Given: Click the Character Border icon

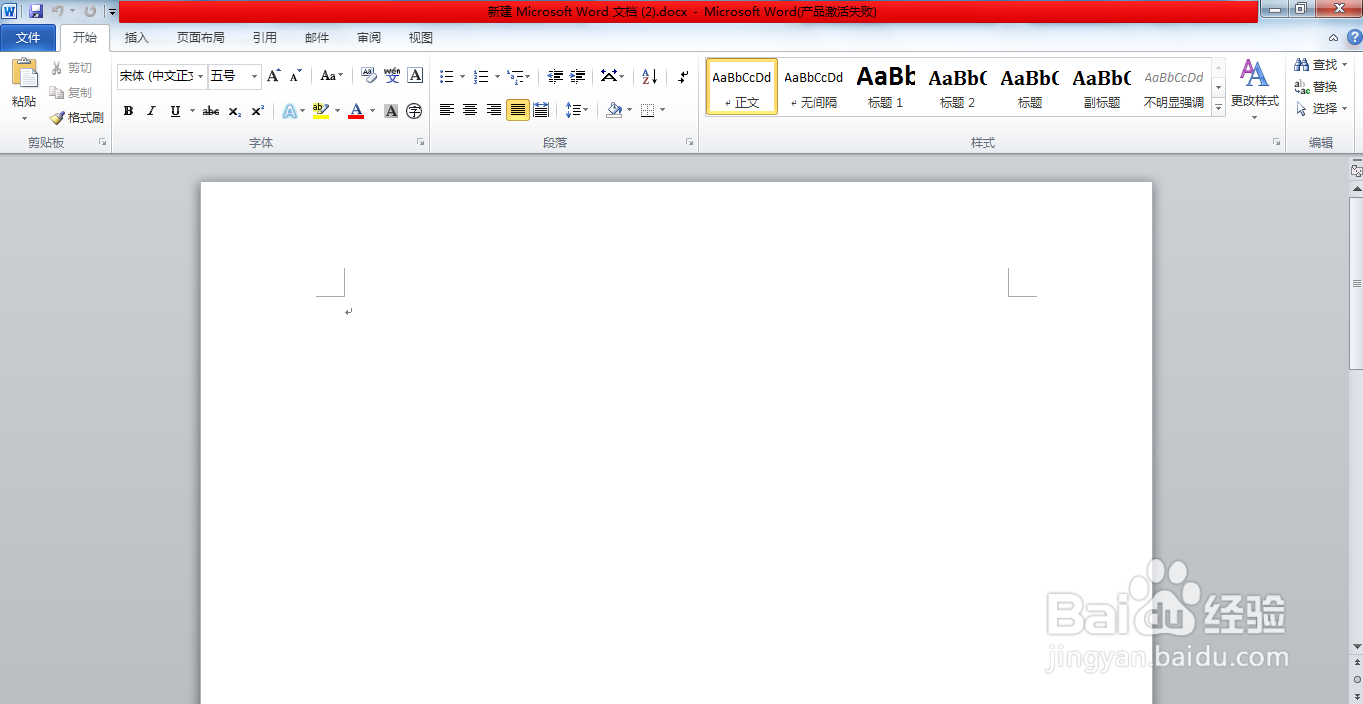Looking at the screenshot, I should tap(415, 76).
